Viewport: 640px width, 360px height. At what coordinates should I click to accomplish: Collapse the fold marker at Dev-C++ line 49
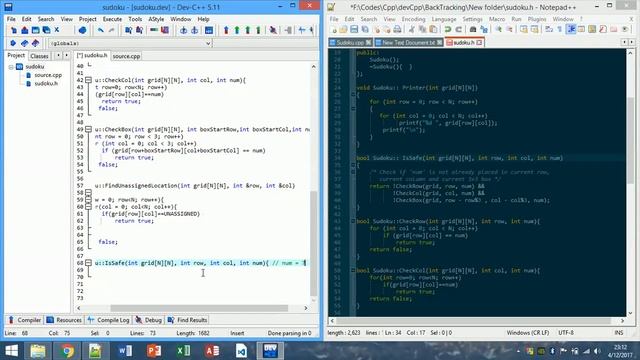coord(88,129)
